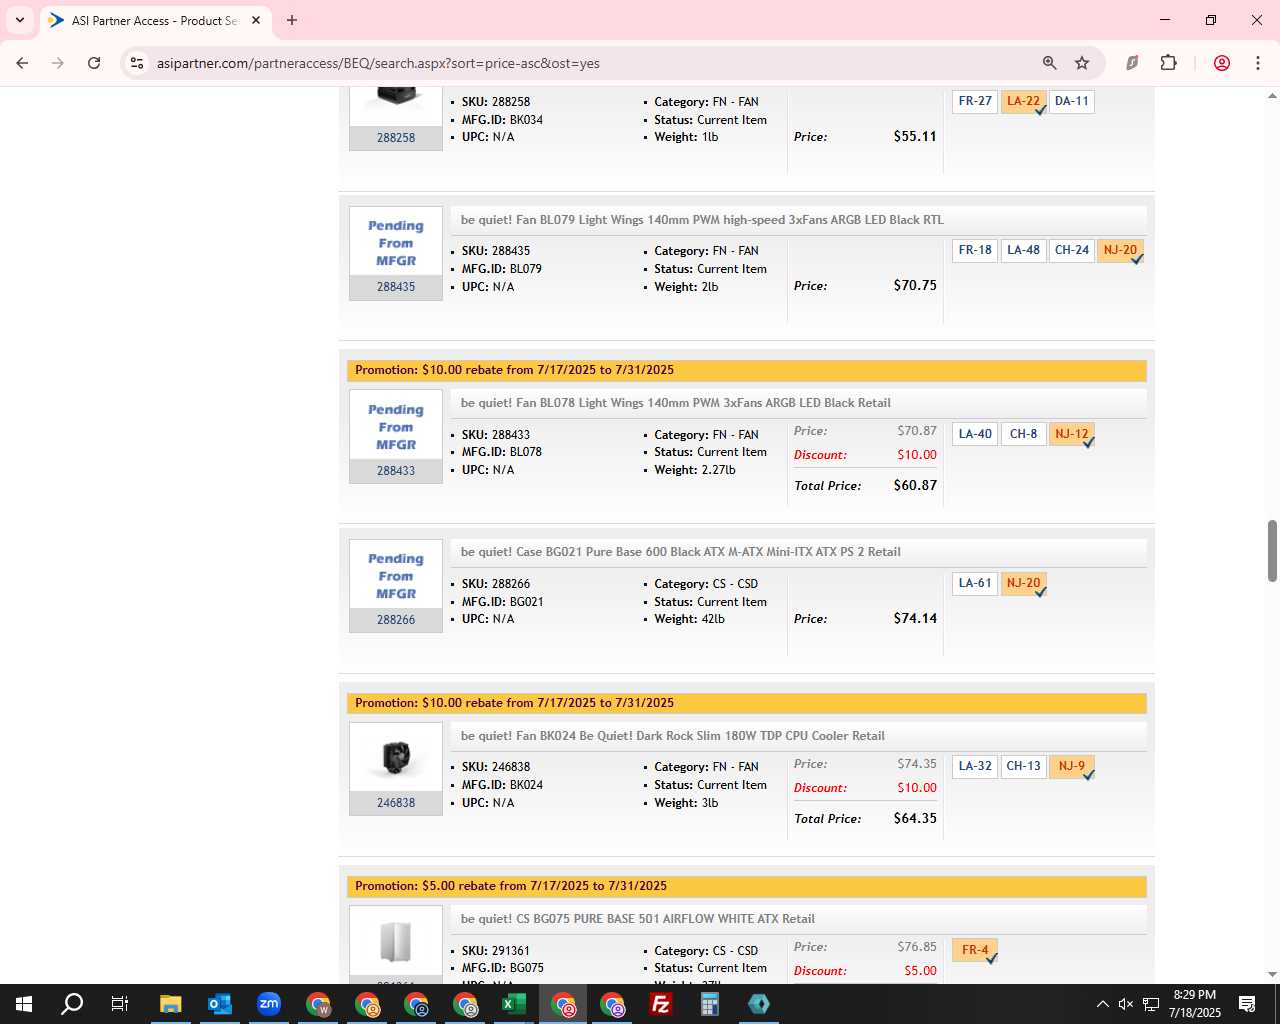Image resolution: width=1280 pixels, height=1024 pixels.
Task: Open Zoom from the taskbar
Action: (x=268, y=1004)
